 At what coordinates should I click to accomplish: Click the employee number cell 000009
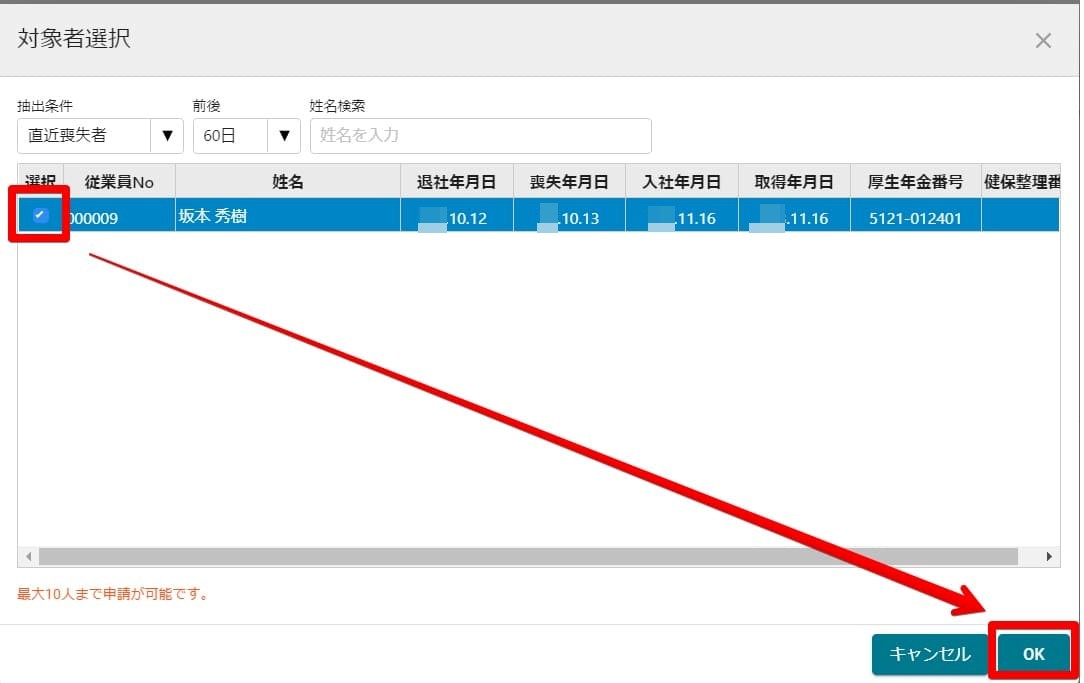[x=119, y=216]
